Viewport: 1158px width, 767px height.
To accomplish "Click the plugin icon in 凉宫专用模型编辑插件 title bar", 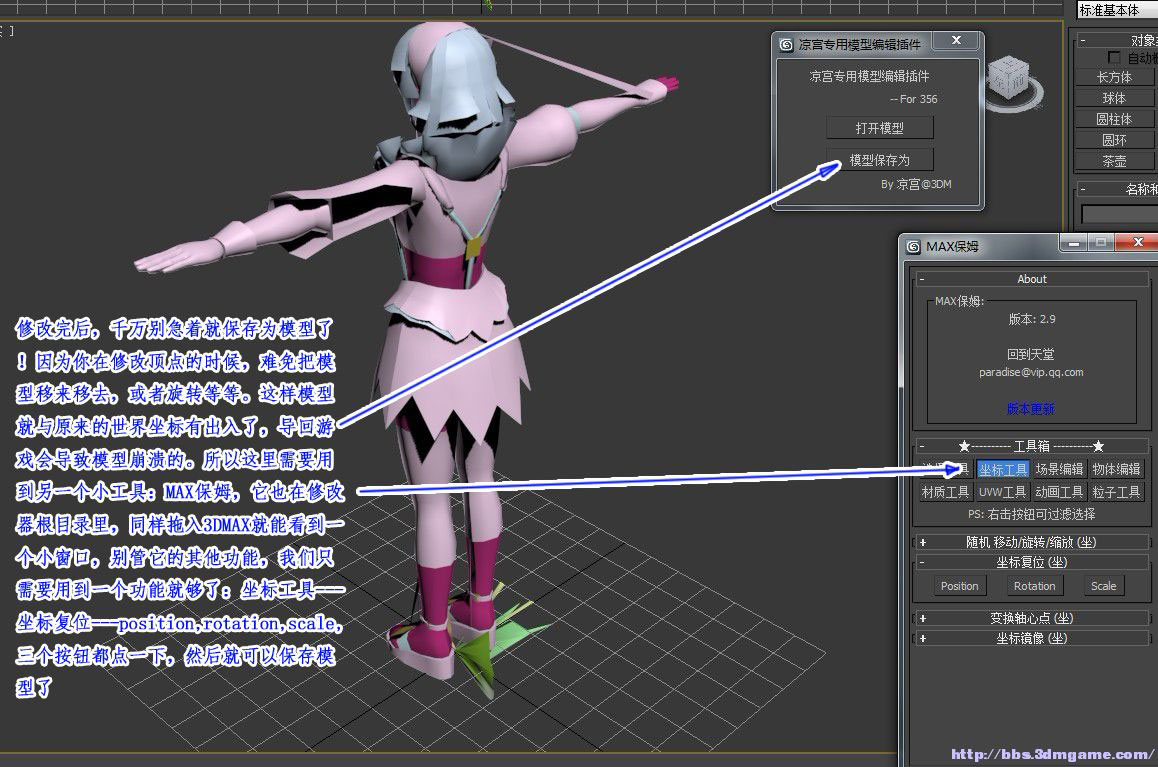I will pyautogui.click(x=785, y=43).
